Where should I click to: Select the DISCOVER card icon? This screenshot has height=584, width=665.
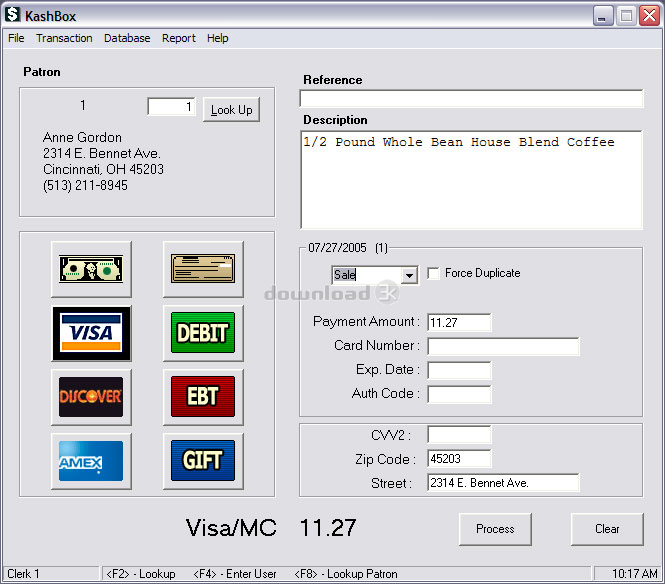91,397
